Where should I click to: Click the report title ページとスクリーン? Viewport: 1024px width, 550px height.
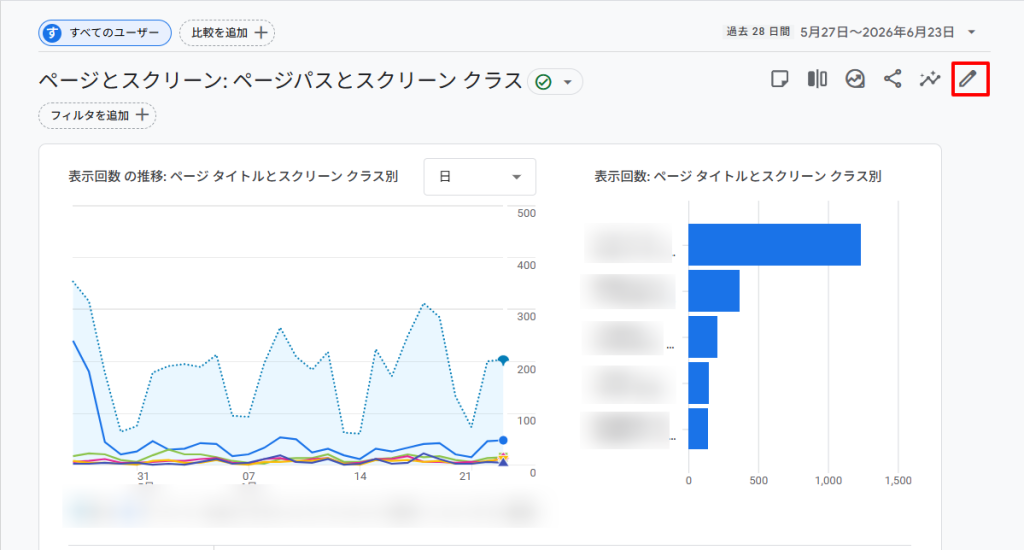pos(280,80)
